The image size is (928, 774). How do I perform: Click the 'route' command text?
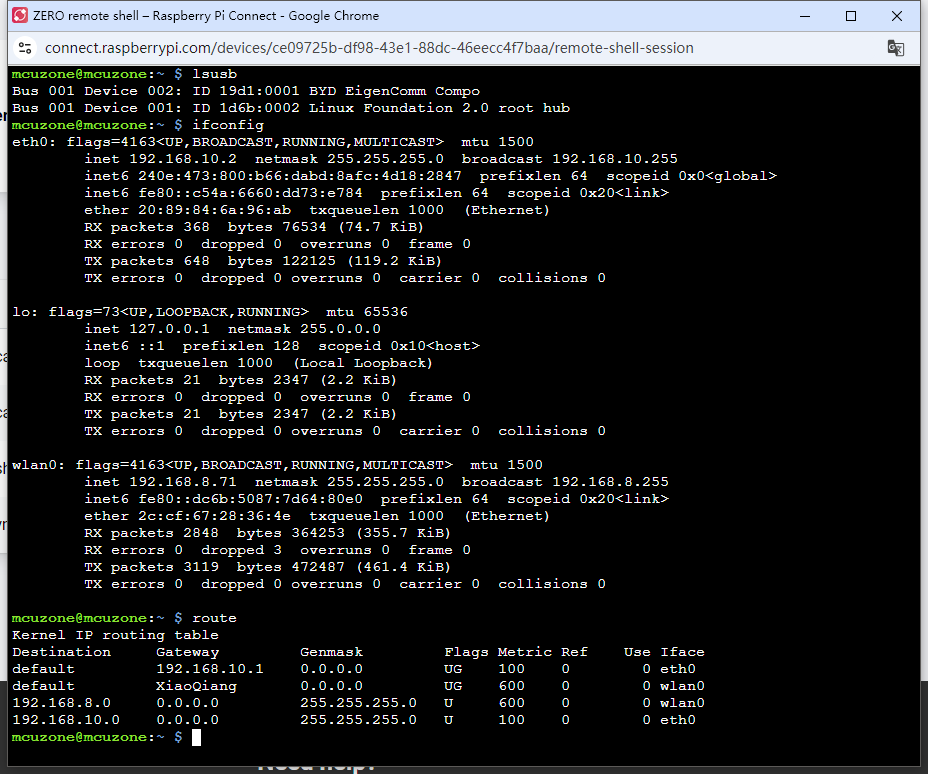coord(215,618)
